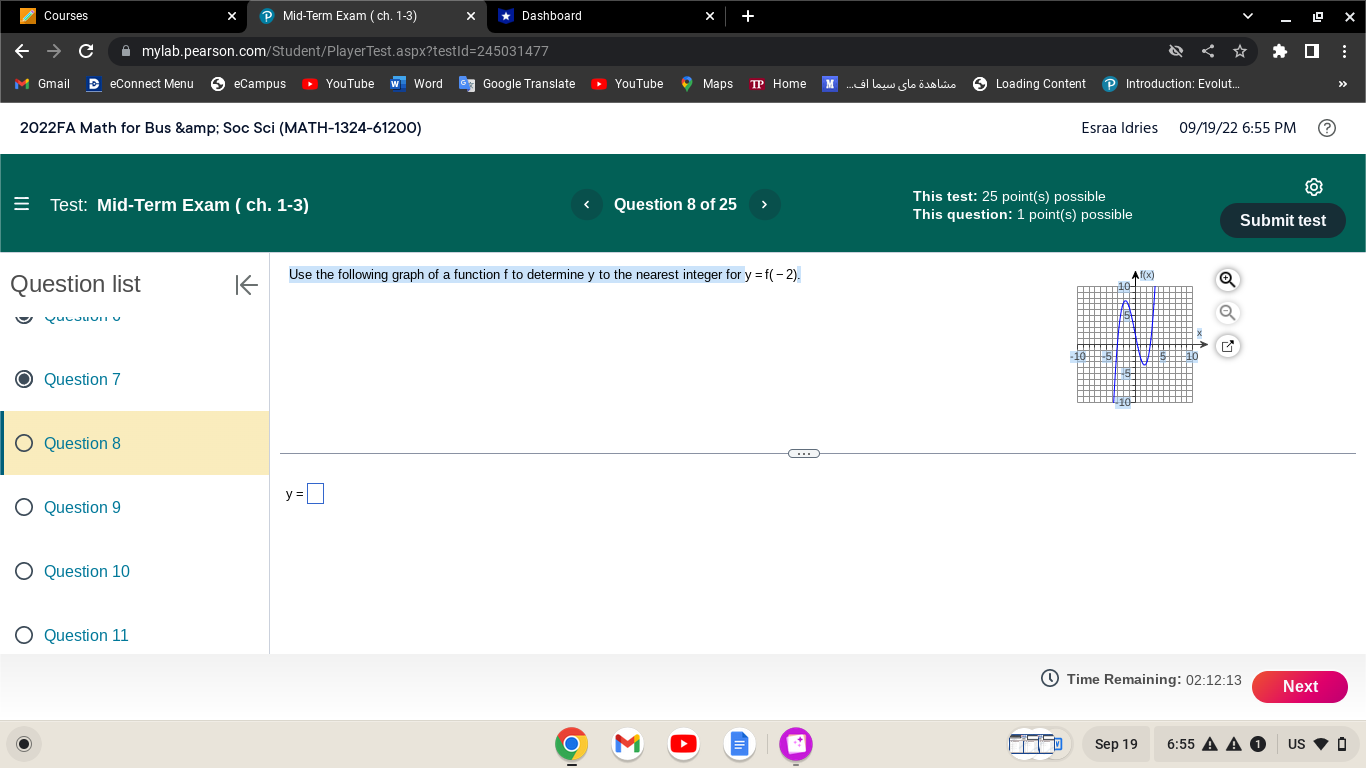Go back a question with the left chevron
The width and height of the screenshot is (1366, 768).
(x=586, y=204)
